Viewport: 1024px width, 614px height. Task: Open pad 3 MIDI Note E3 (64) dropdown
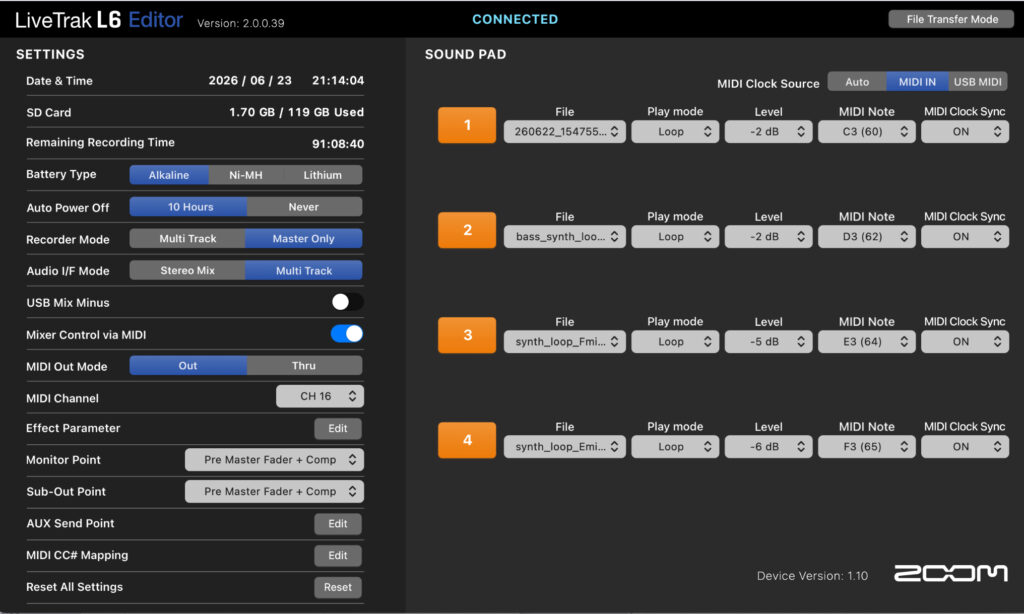[866, 342]
